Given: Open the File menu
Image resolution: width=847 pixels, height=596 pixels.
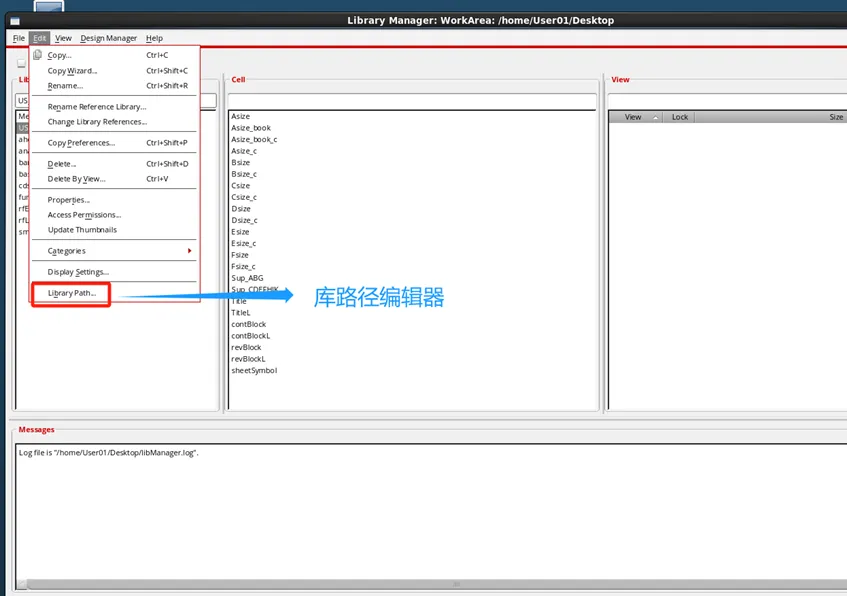Looking at the screenshot, I should (19, 38).
